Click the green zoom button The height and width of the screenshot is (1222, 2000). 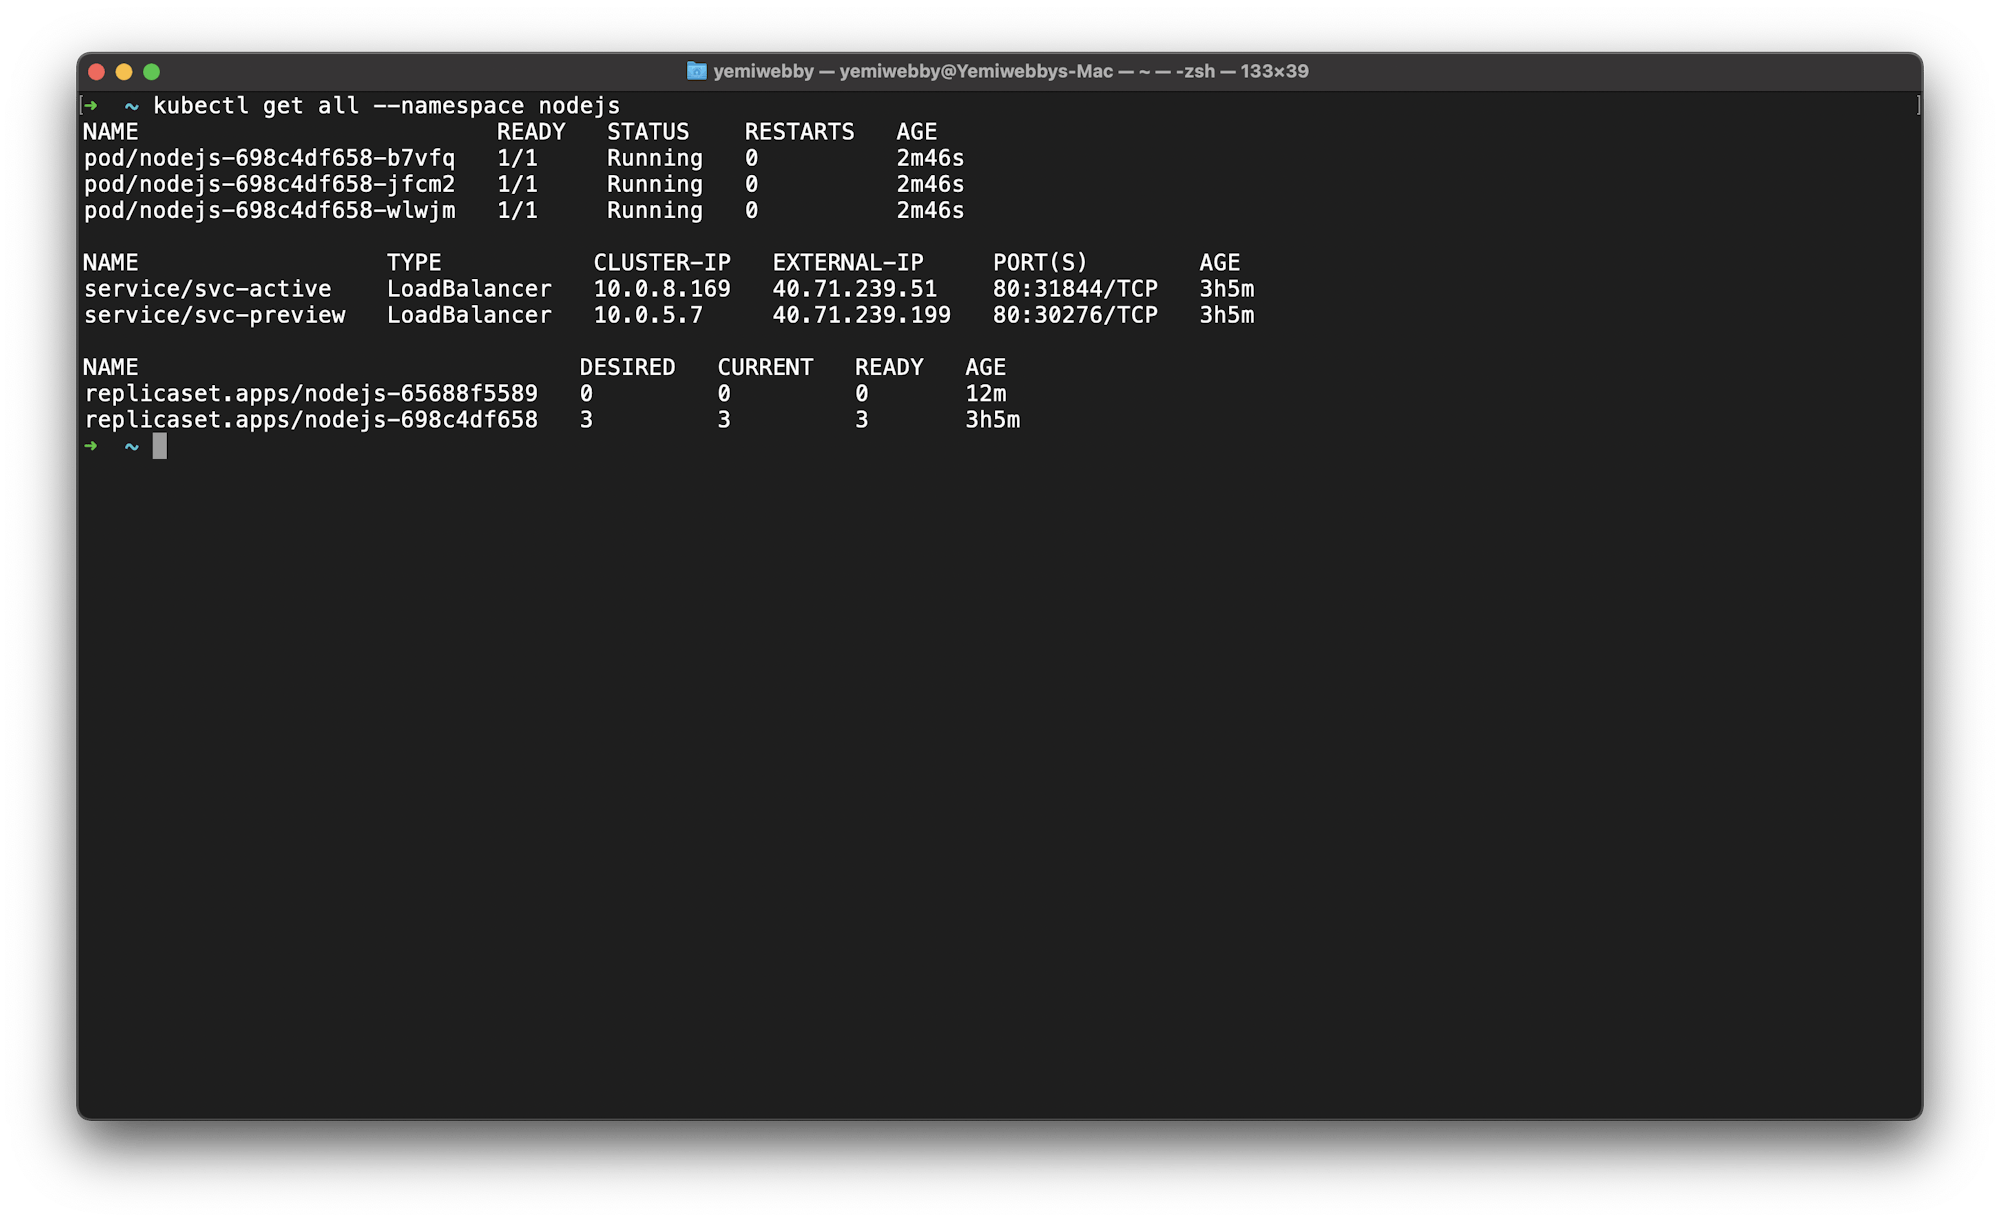[x=151, y=71]
